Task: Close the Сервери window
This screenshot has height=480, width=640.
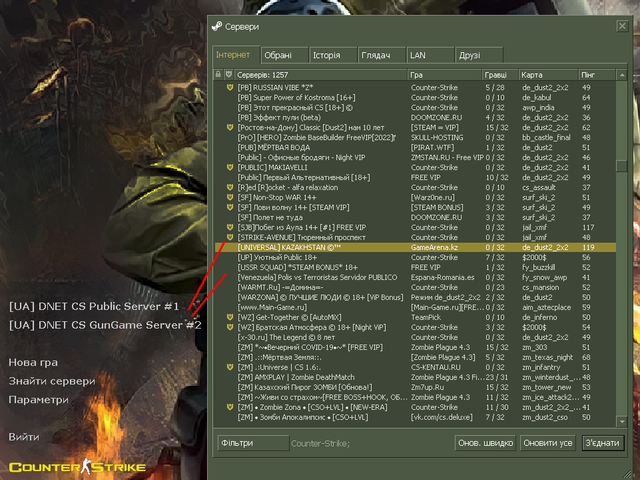Action: point(622,26)
